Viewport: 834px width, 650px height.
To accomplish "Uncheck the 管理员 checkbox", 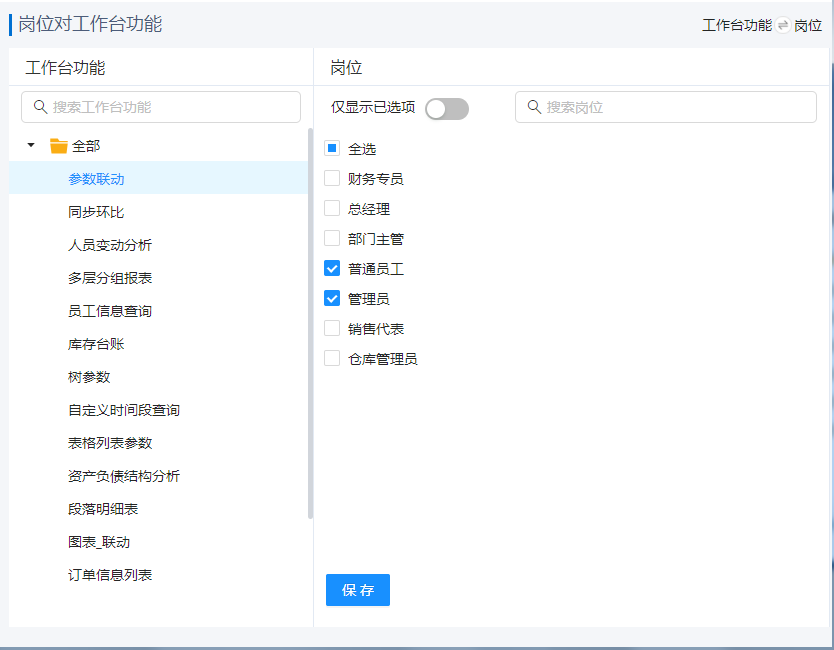I will tap(332, 299).
